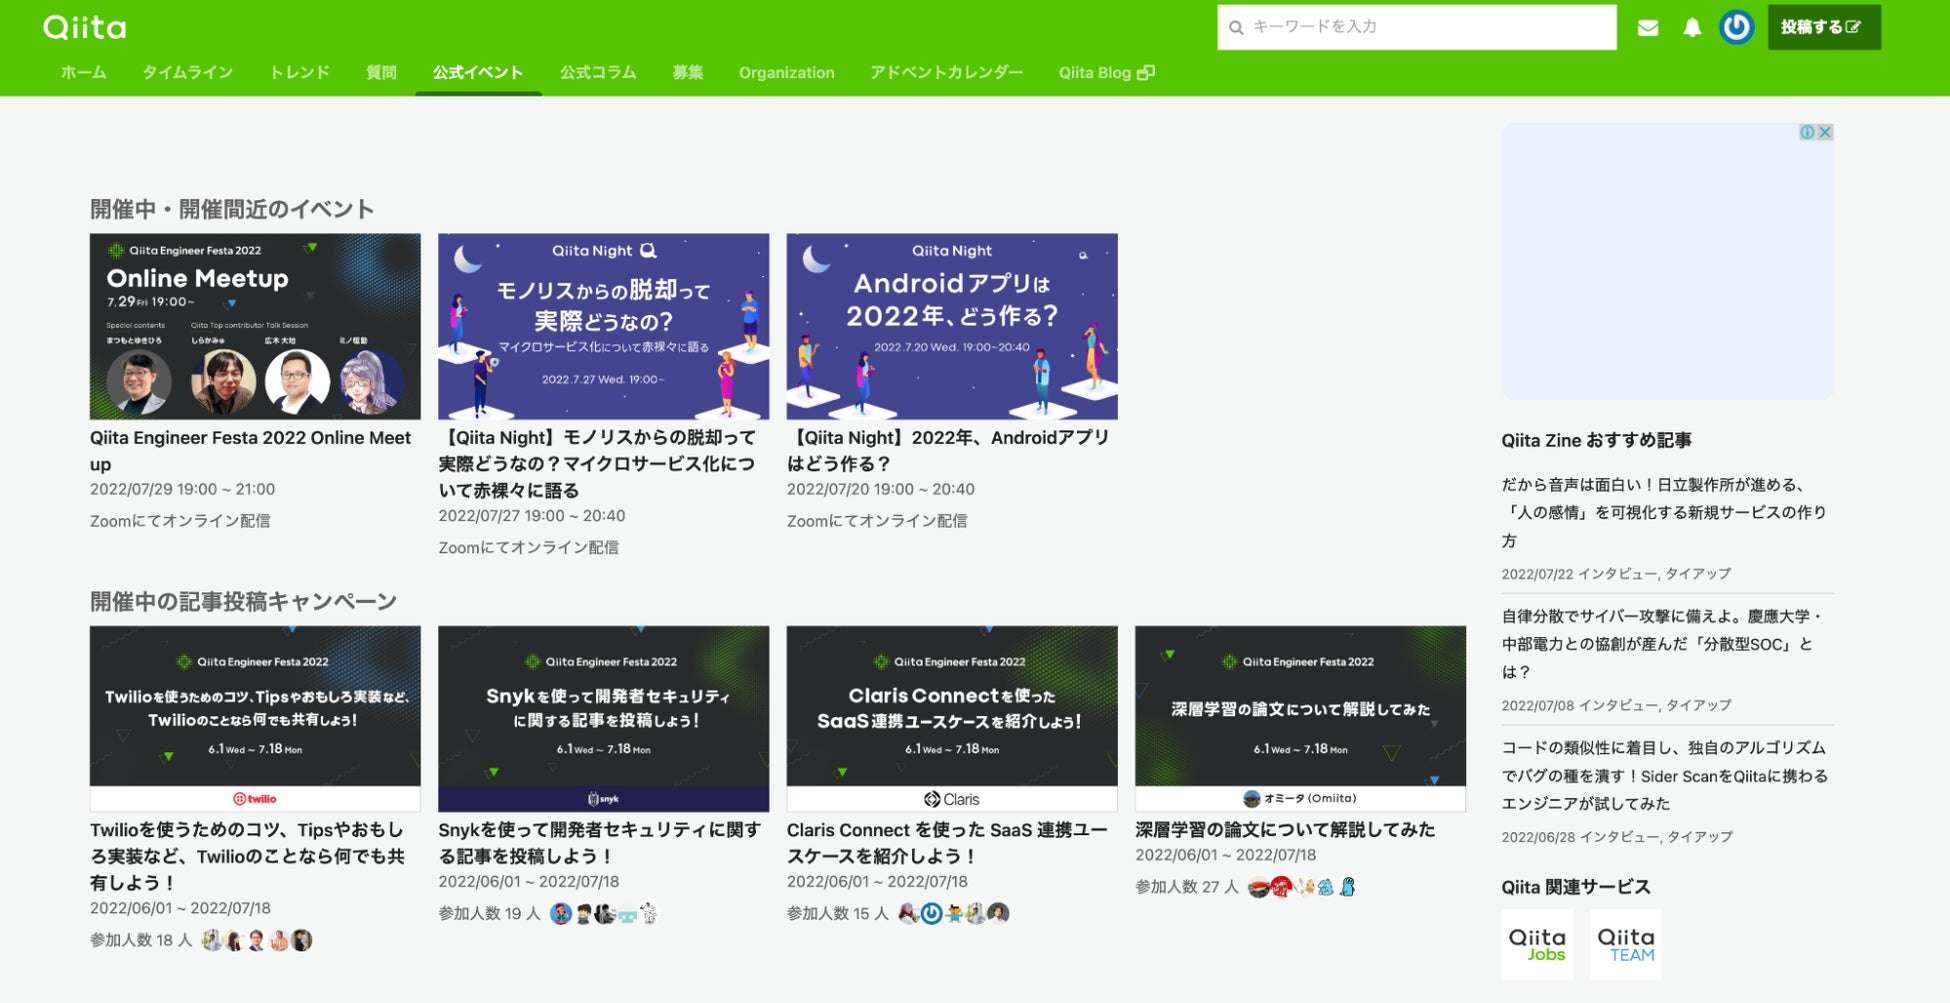Open the アドベントカレンダー tab
The height and width of the screenshot is (1003, 1950).
pos(947,72)
